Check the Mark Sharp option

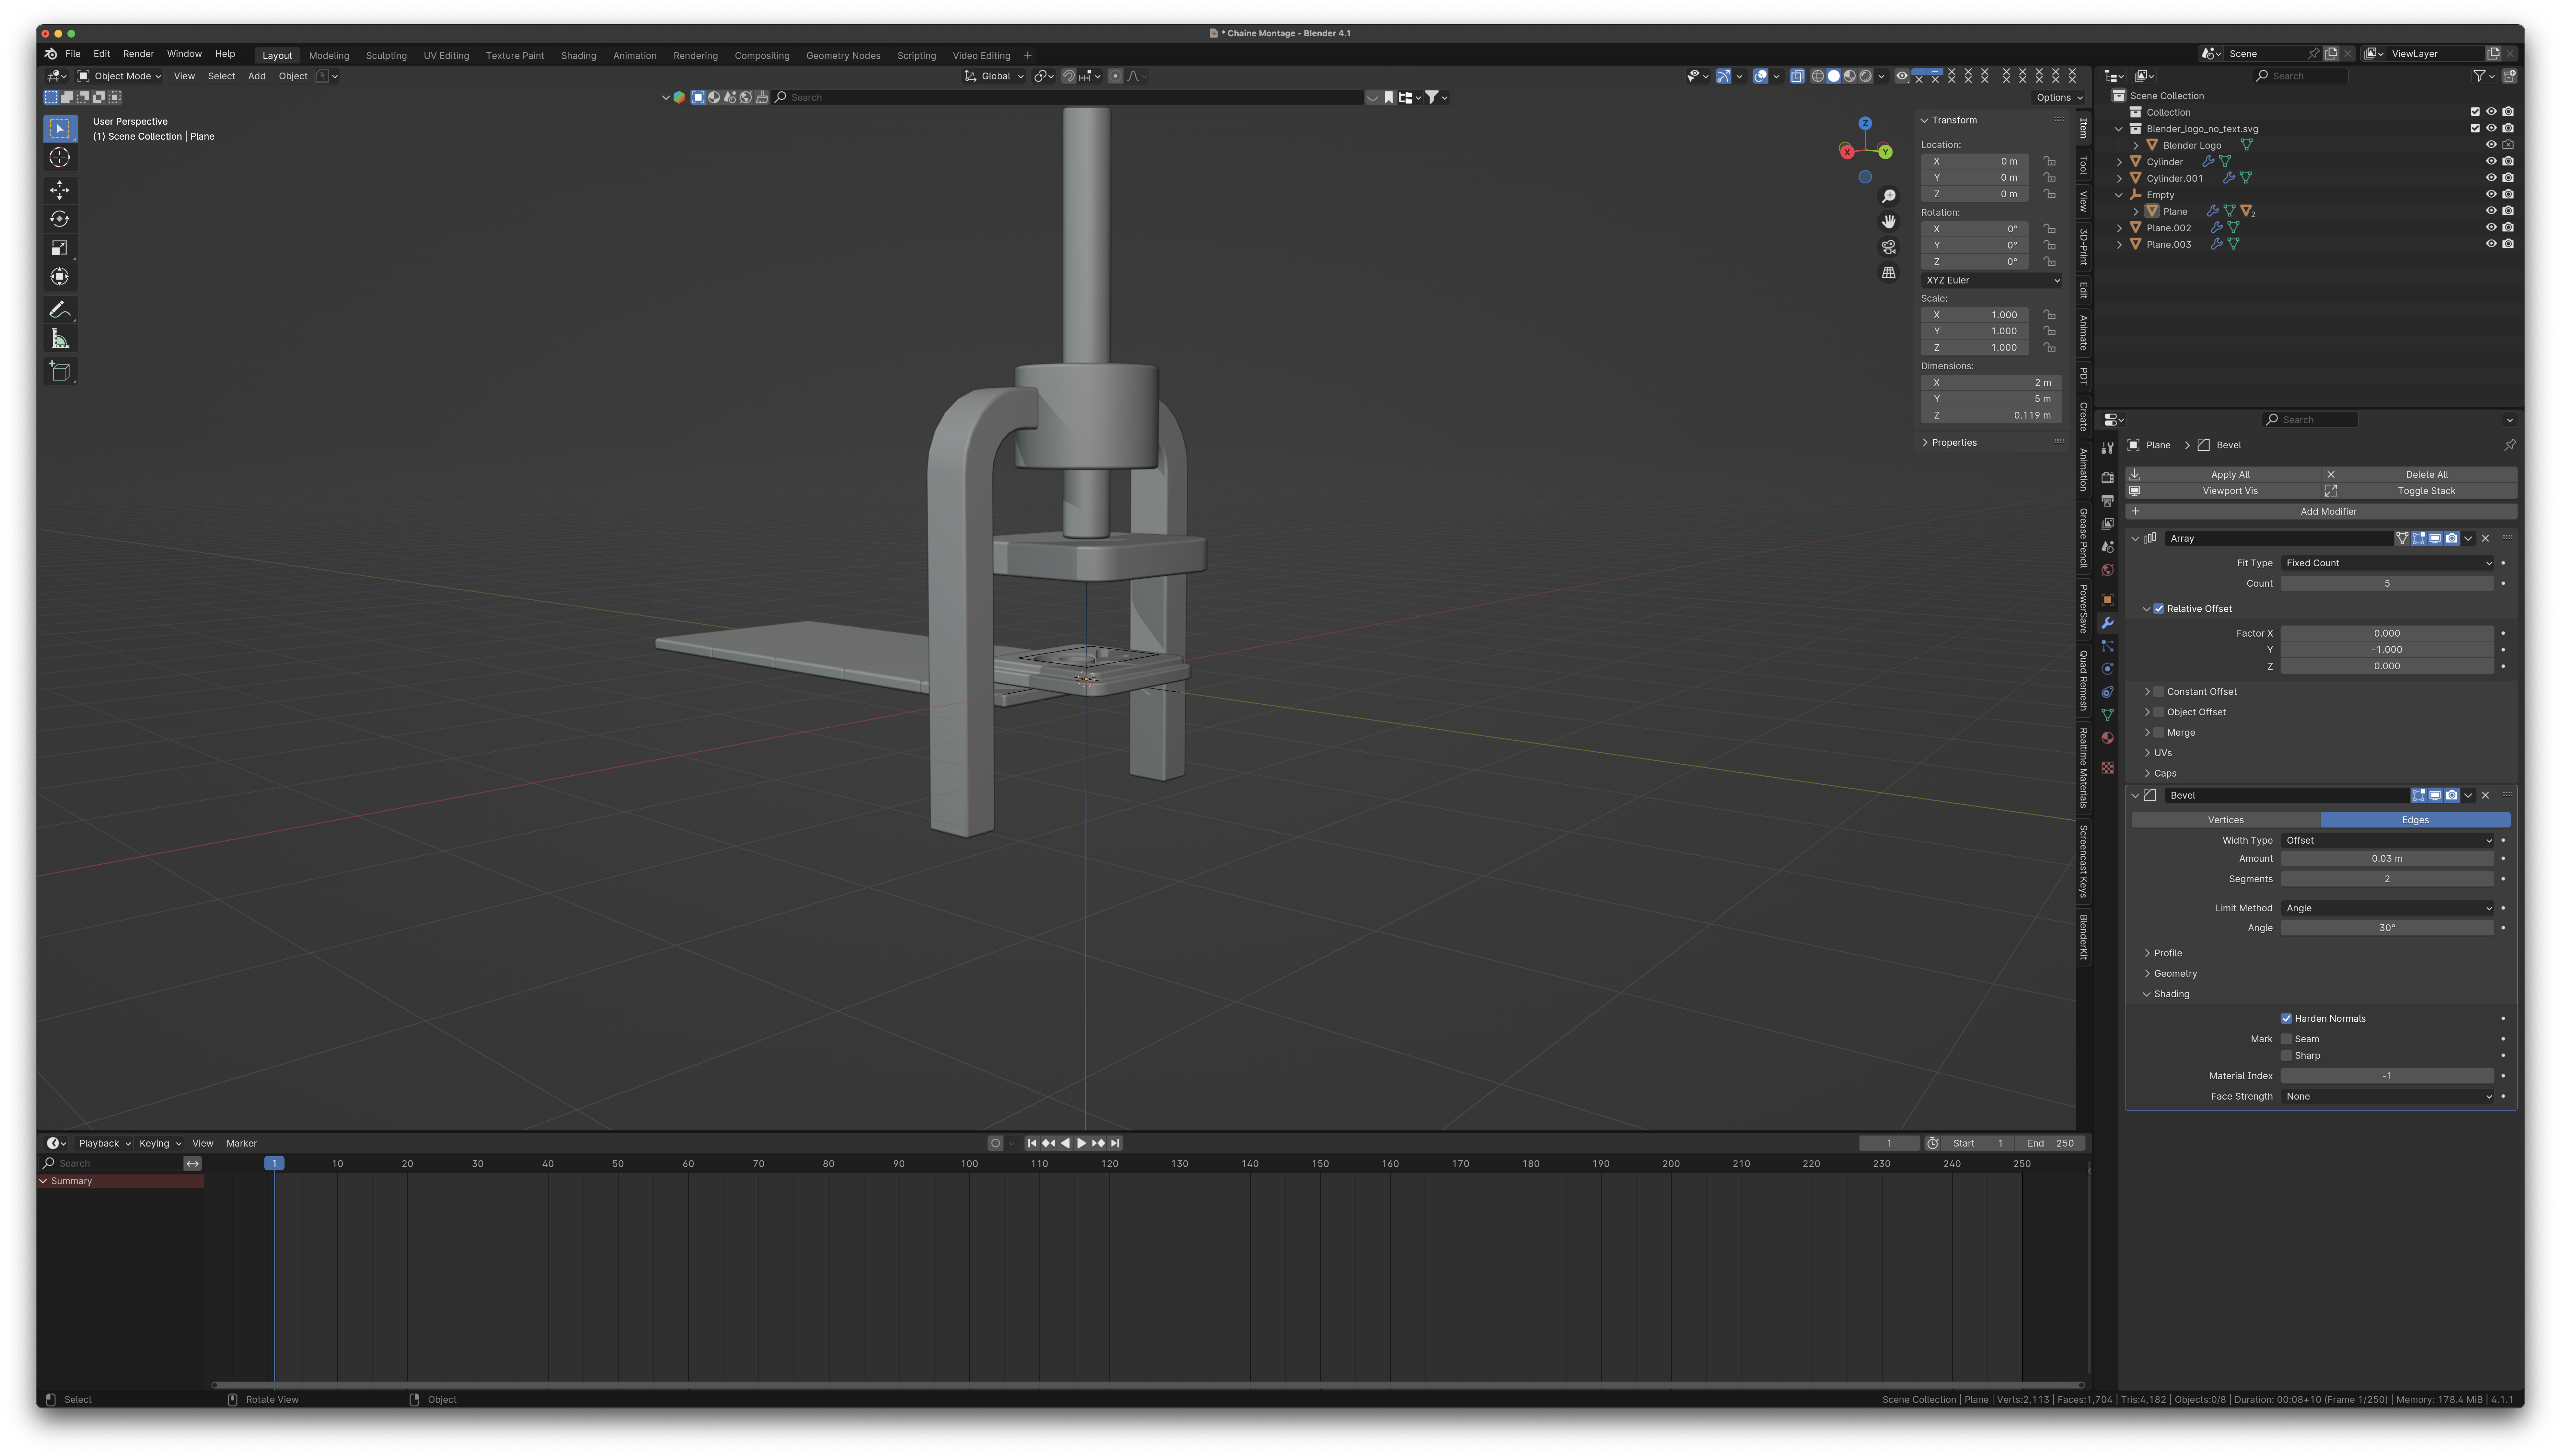click(x=2286, y=1056)
